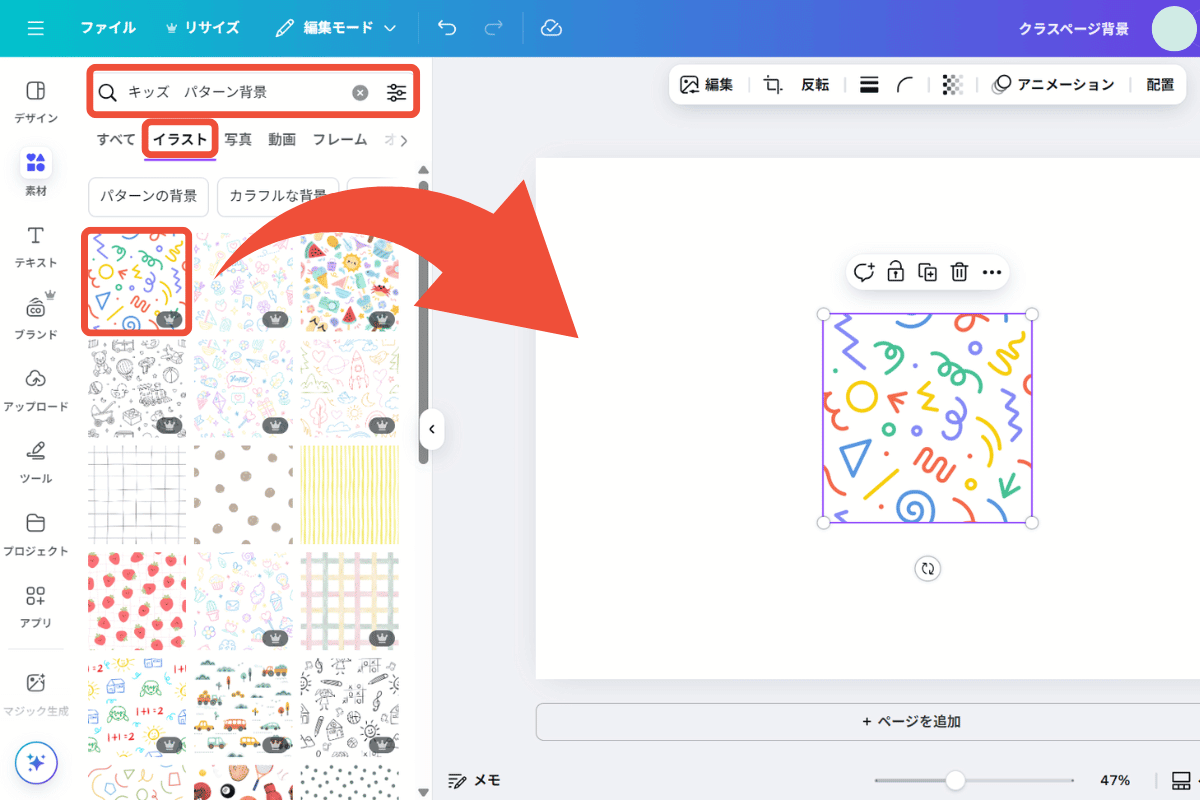Collapse the side panel with arrow handle
Image resolution: width=1200 pixels, height=800 pixels.
[x=431, y=429]
